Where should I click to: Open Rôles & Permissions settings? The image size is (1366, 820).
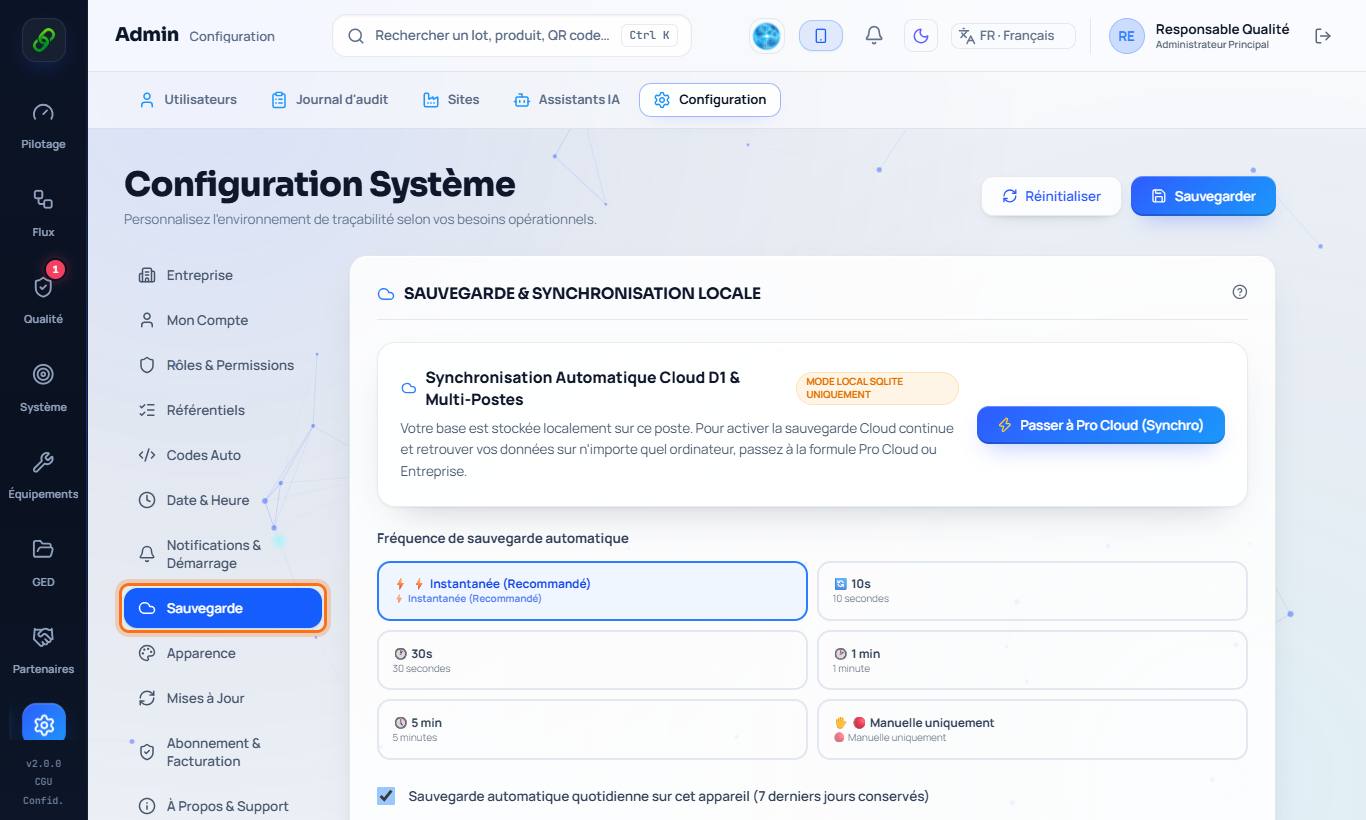[223, 365]
